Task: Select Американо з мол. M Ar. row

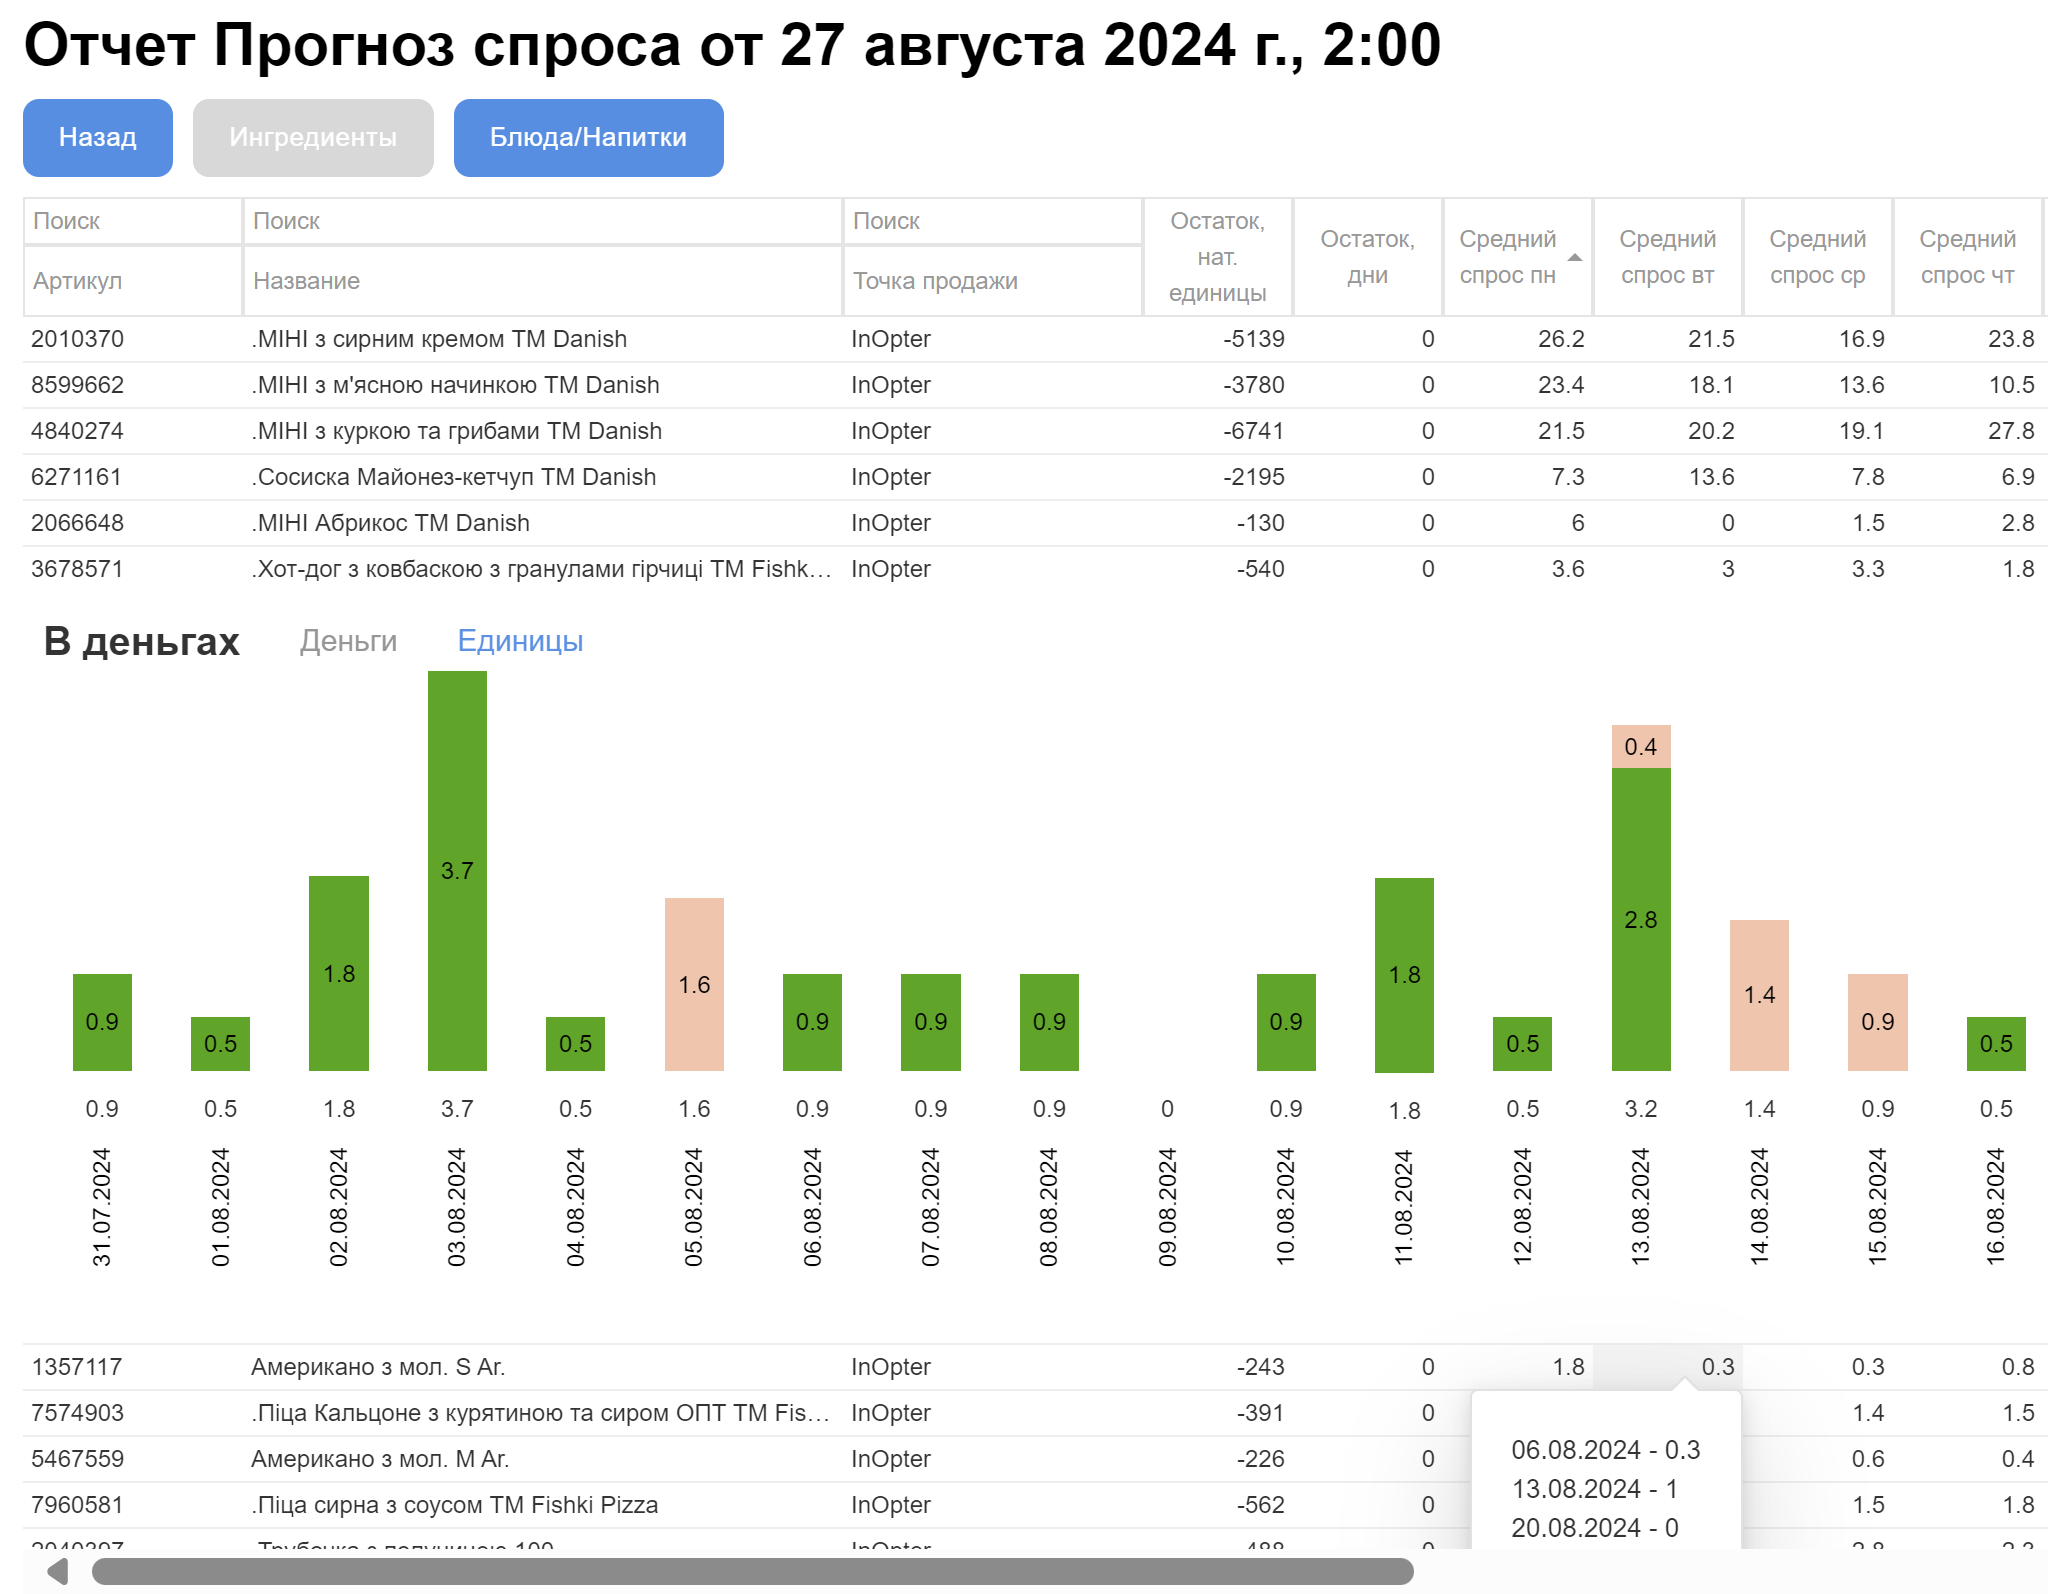Action: click(x=1035, y=1459)
